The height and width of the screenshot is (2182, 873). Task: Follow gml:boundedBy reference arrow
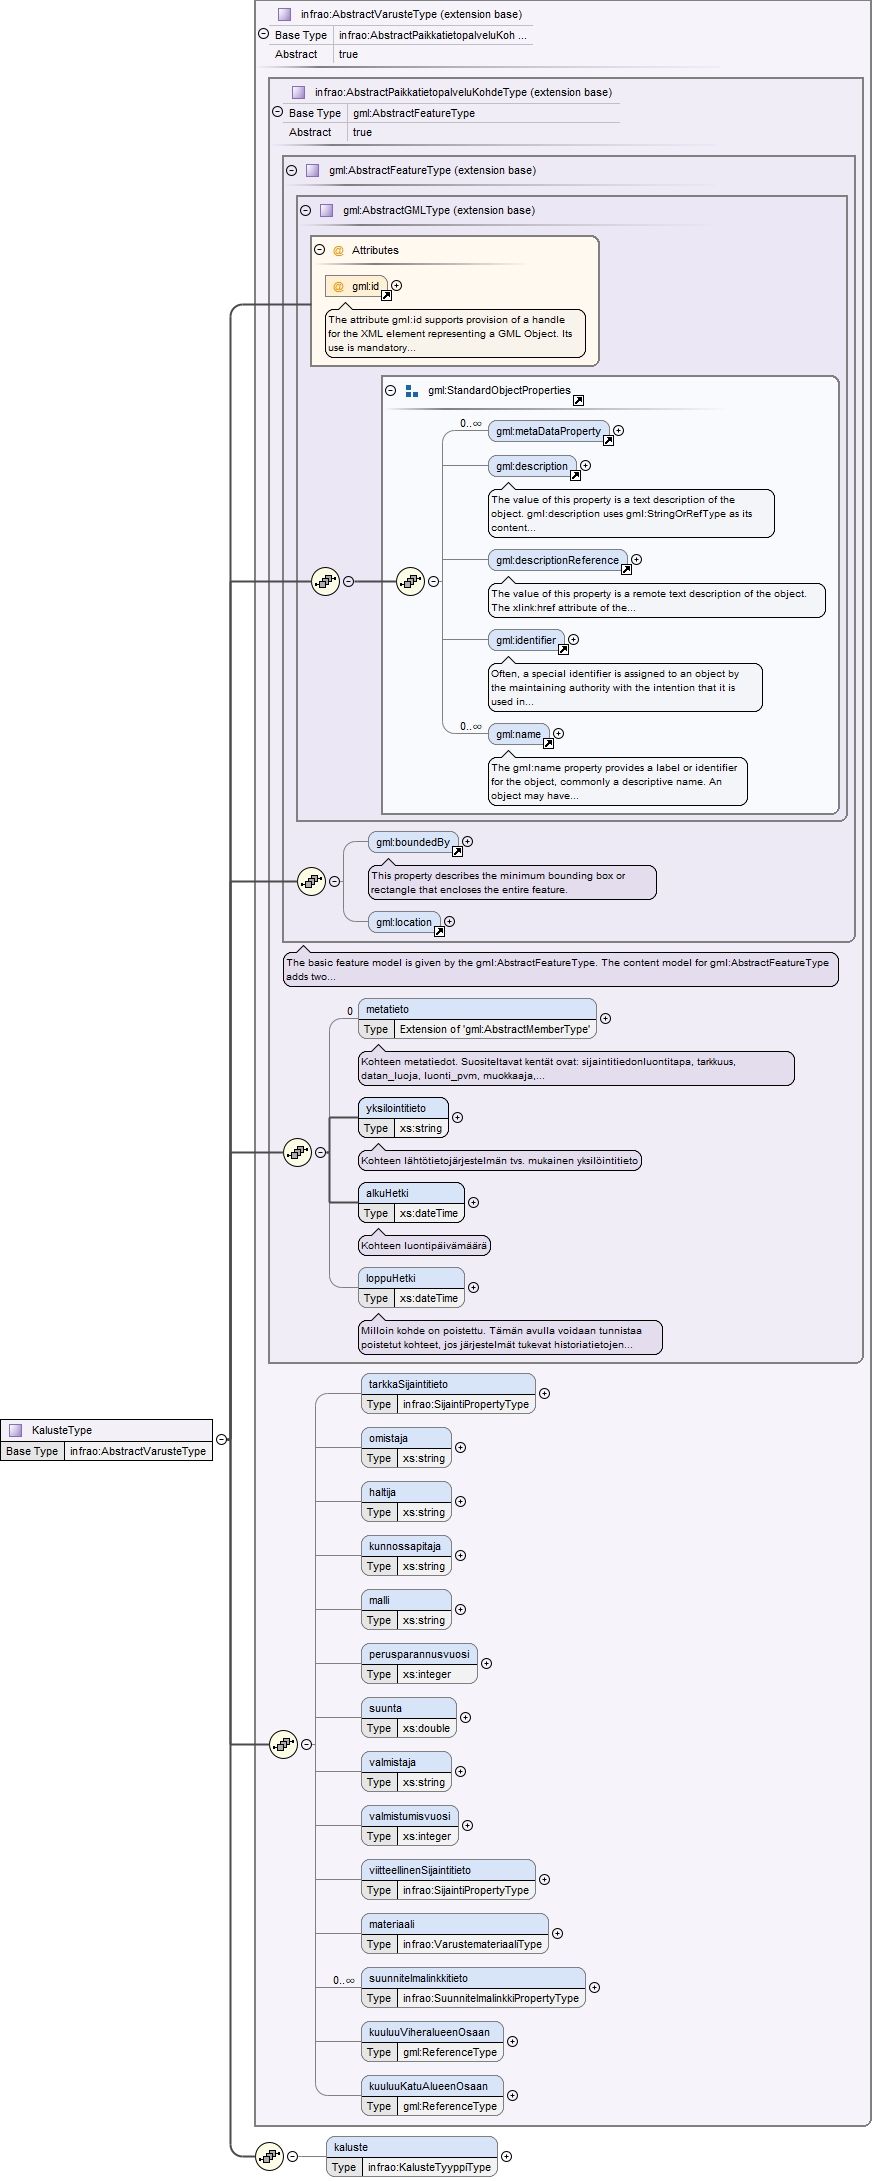coord(457,851)
